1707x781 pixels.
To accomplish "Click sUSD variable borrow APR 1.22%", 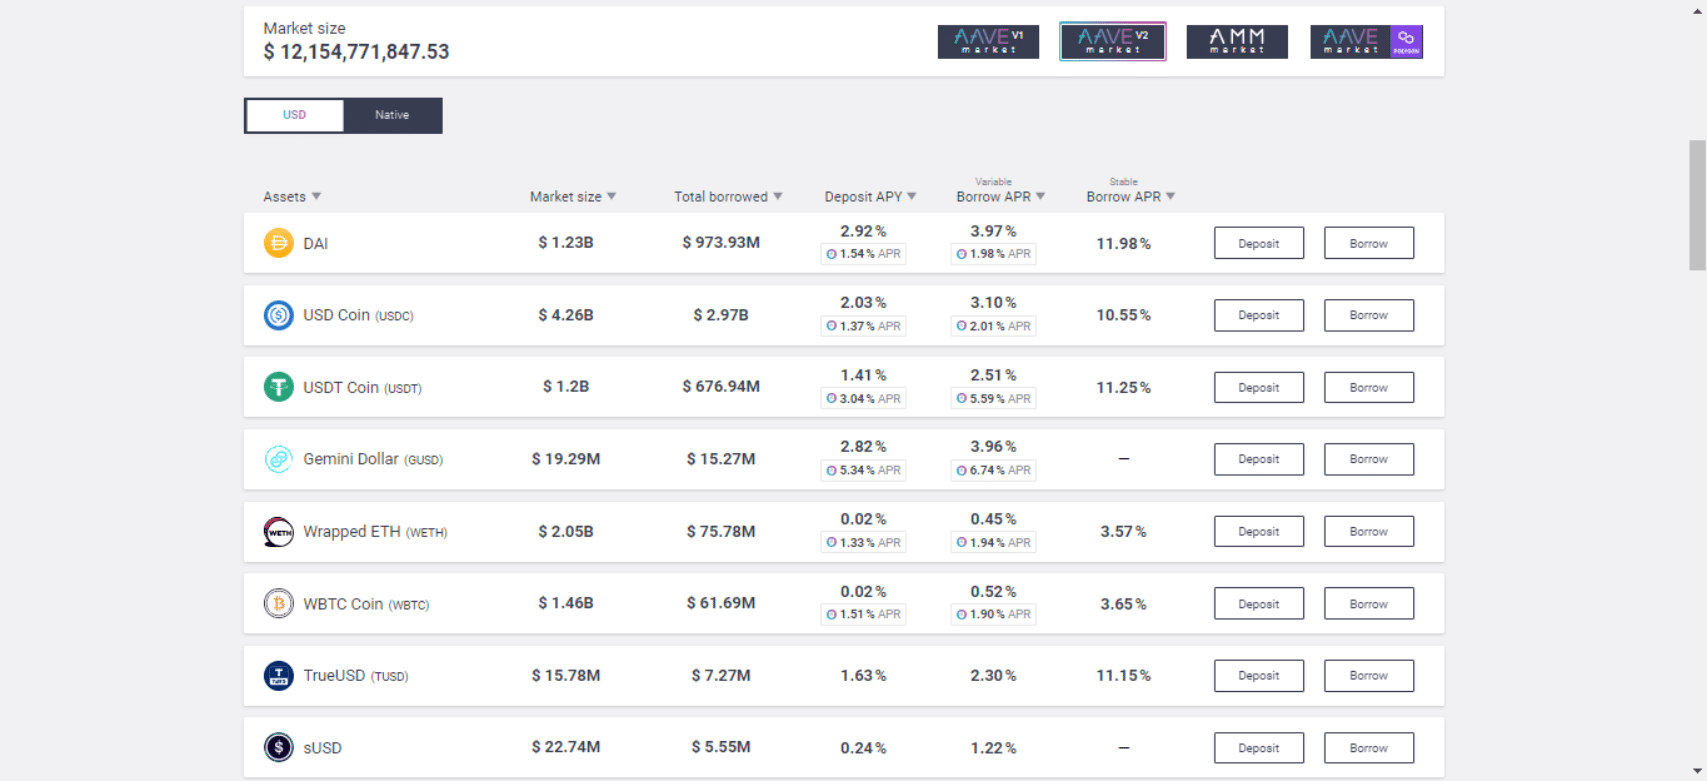I will [993, 747].
